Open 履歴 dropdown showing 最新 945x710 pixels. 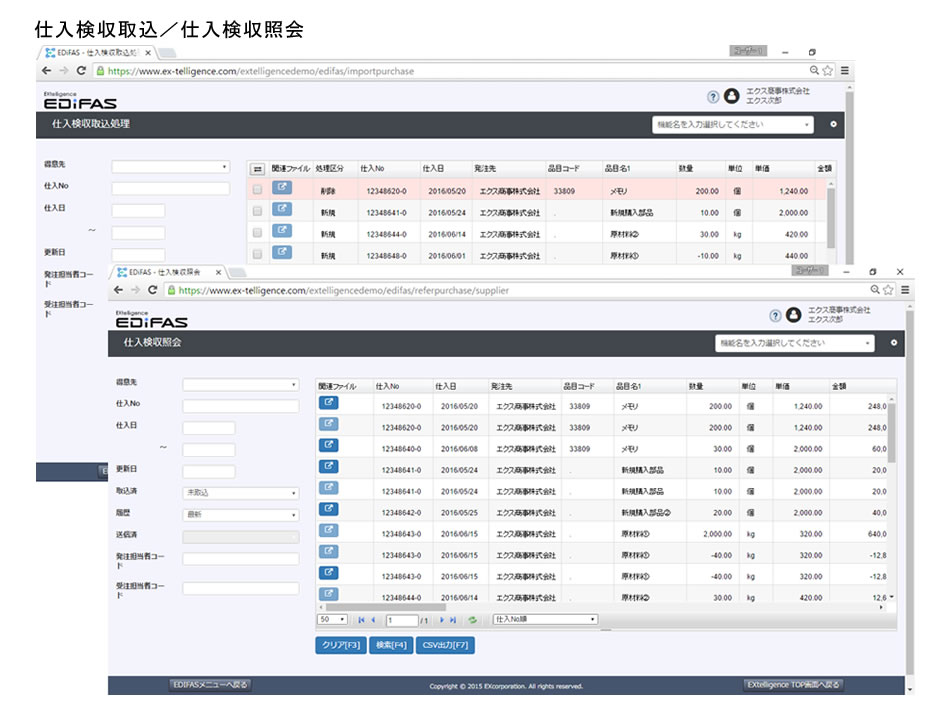240,514
